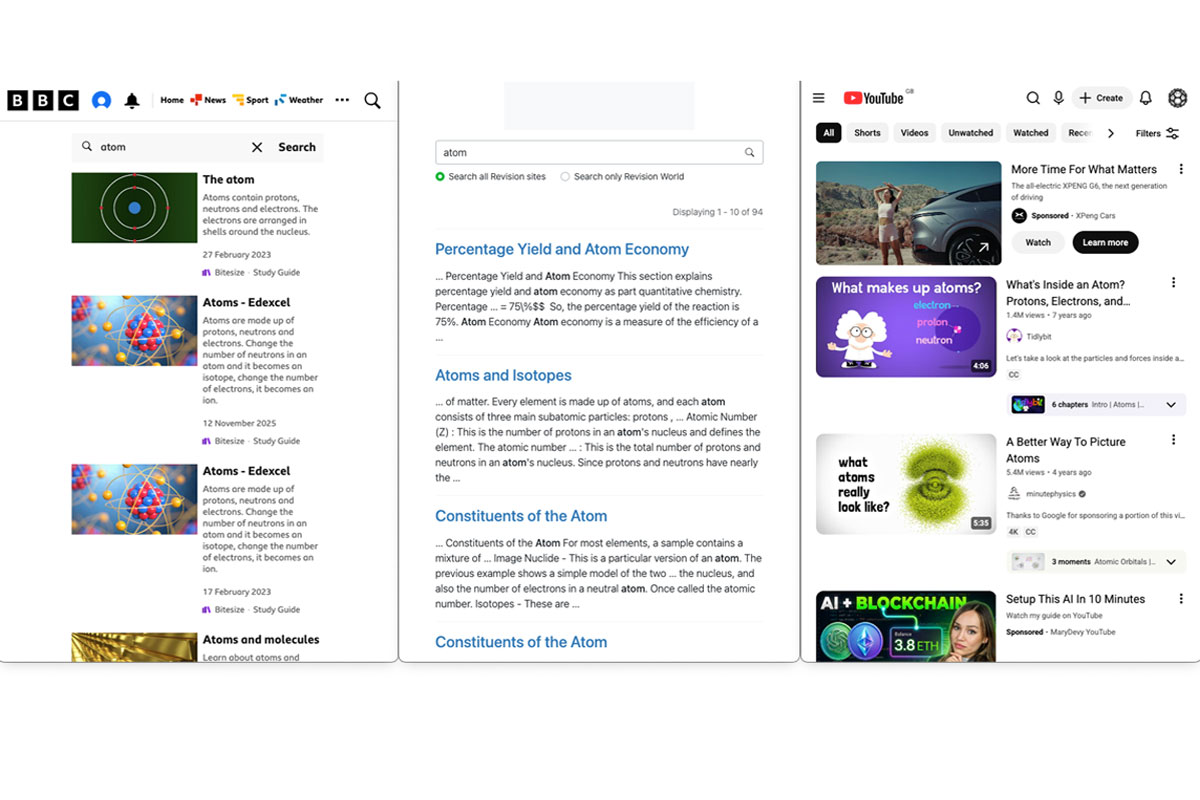1200x800 pixels.
Task: Open BBC more menu (three dots)
Action: pyautogui.click(x=342, y=100)
